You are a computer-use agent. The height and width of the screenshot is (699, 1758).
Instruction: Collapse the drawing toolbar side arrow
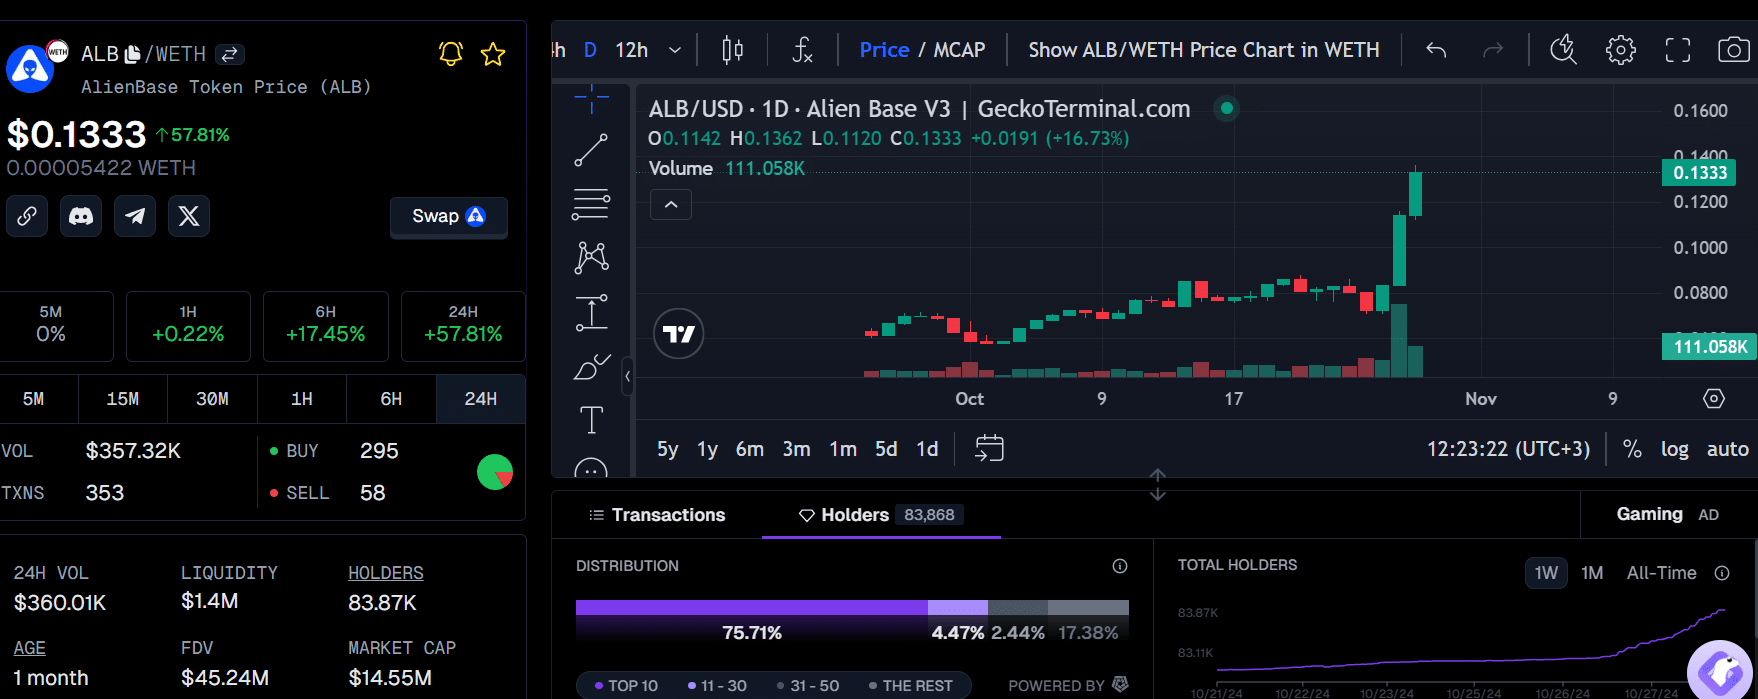(627, 376)
